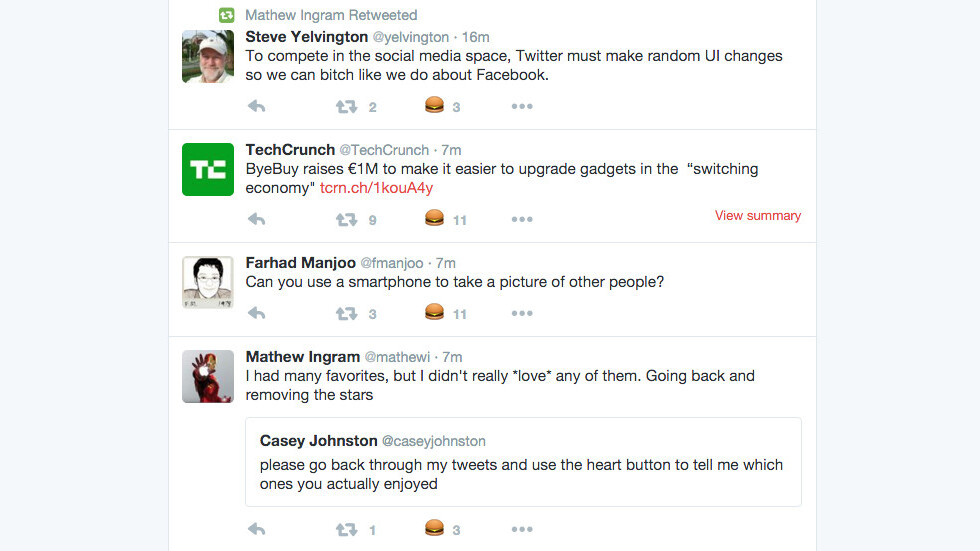Like Farhad Manjoo's tweet with burger icon

434,312
